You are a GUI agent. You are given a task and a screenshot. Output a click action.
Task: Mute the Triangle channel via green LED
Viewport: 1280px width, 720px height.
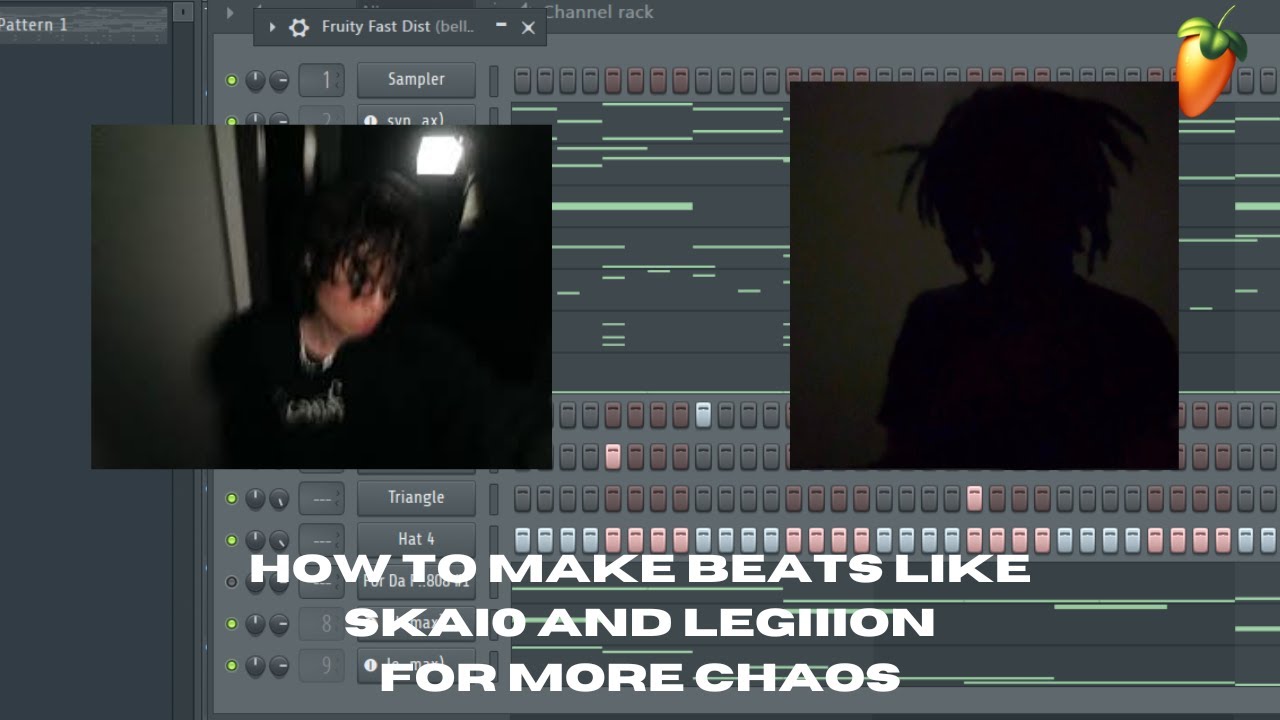click(x=232, y=498)
